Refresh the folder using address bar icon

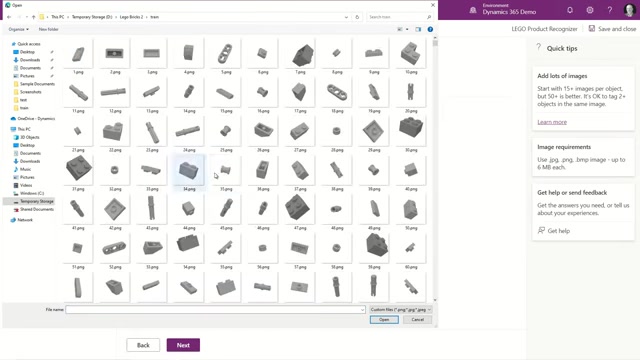pos(357,17)
